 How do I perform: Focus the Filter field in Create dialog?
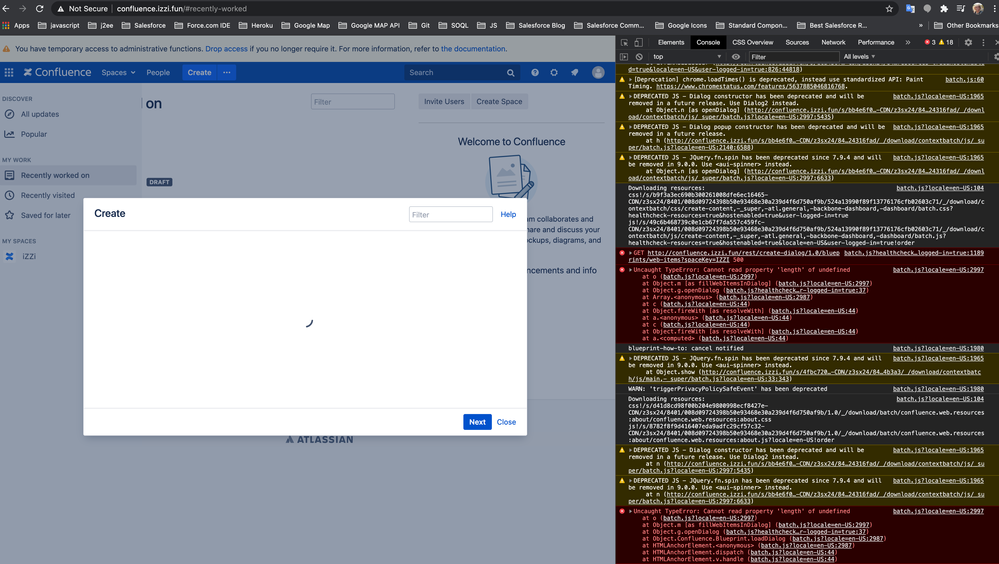(x=450, y=215)
